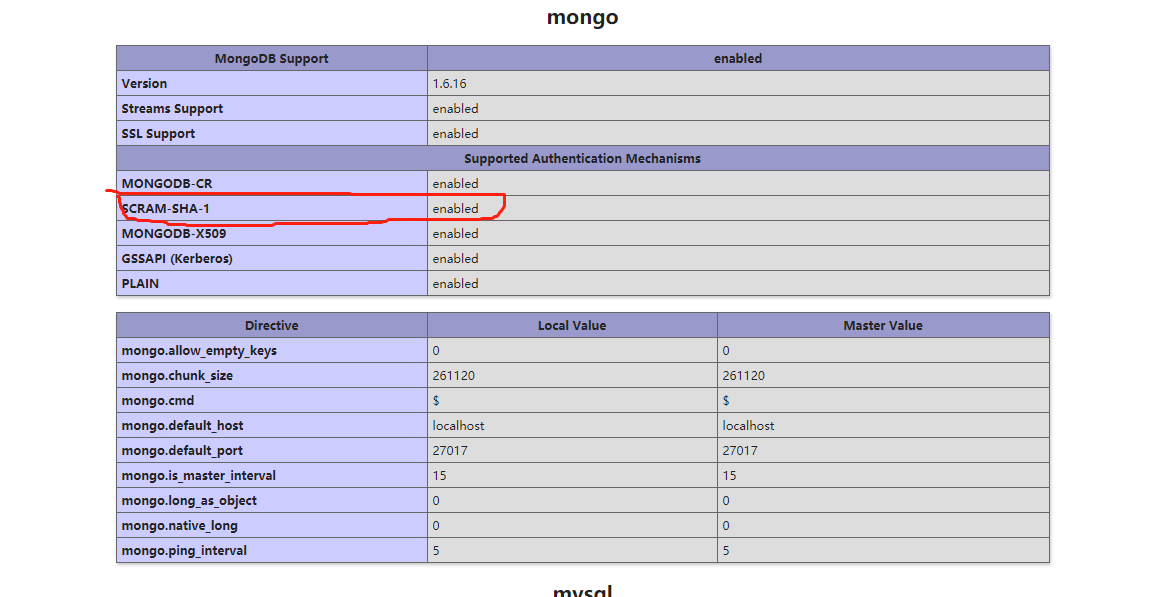Viewport: 1157px width, 597px height.
Task: Click "enabled" in the PLAIN row
Action: pos(455,284)
